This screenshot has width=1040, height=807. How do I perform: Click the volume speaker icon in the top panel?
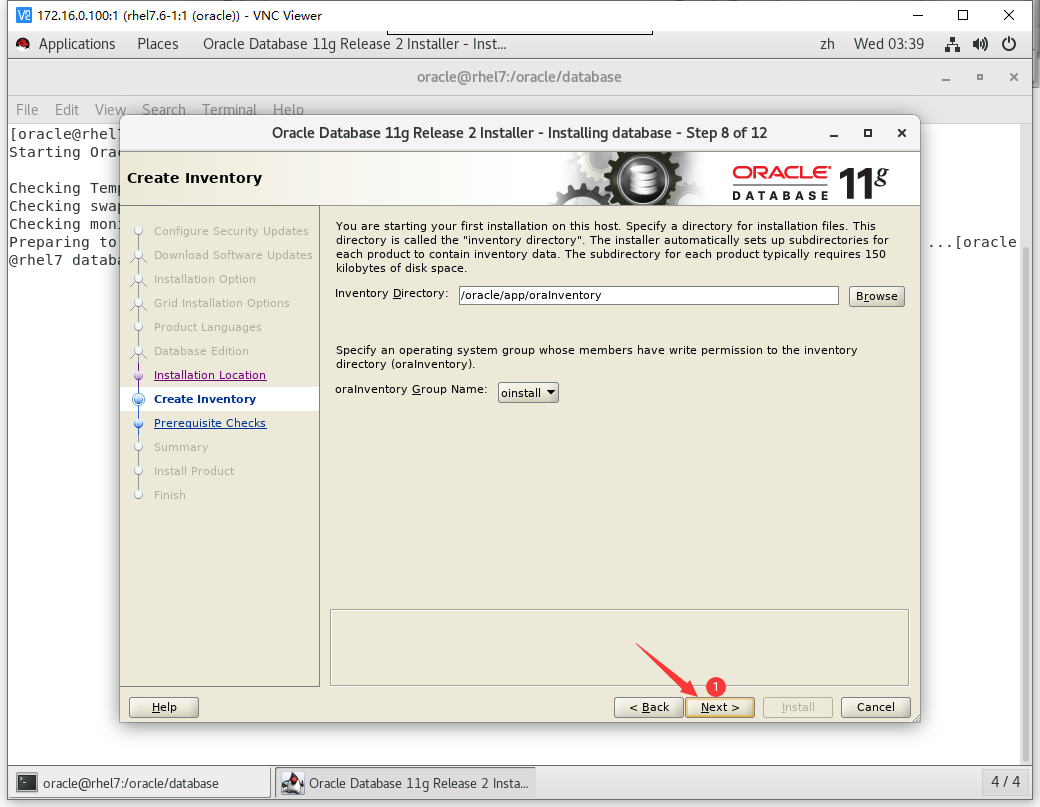[x=980, y=44]
